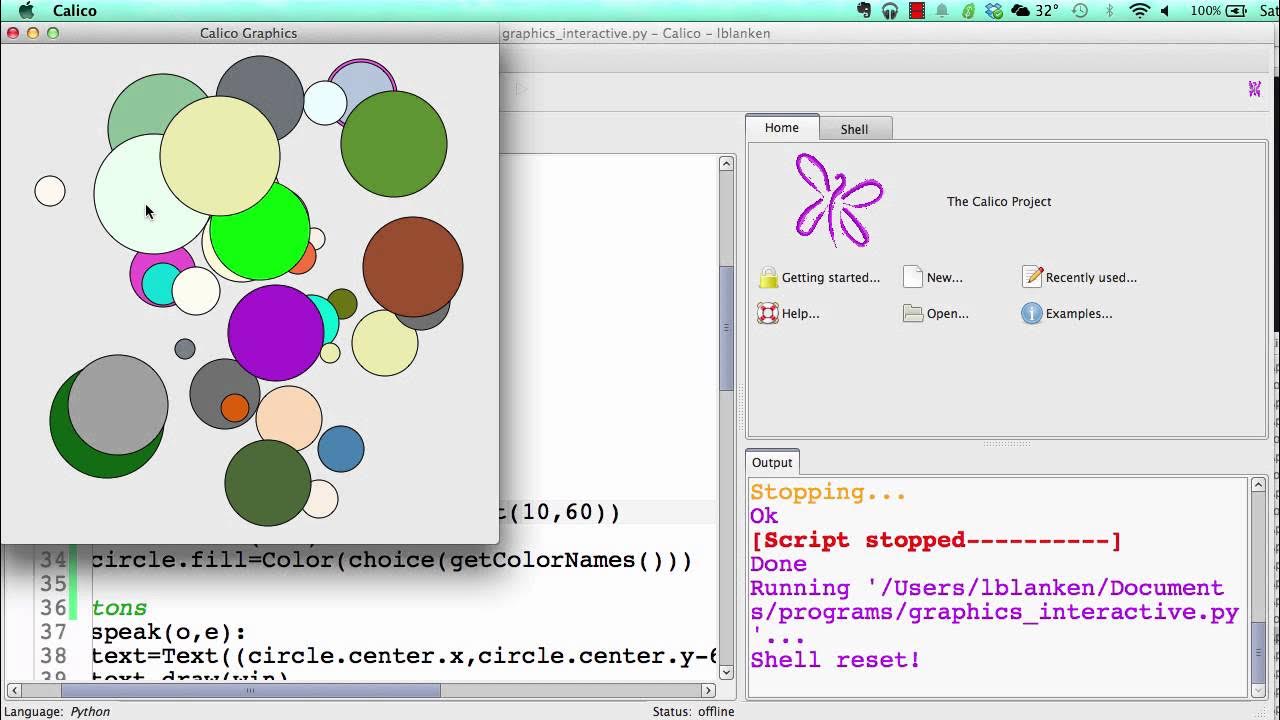Viewport: 1280px width, 720px height.
Task: Click the editor horizontal scrollbar right arrow
Action: (708, 690)
